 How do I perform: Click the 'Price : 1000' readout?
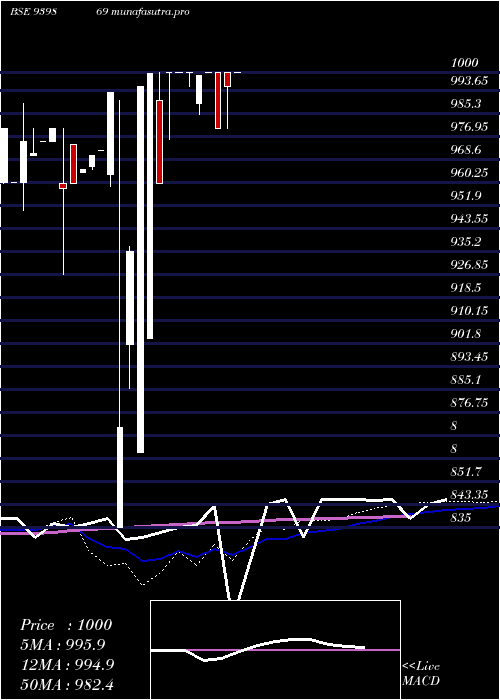pos(66,625)
